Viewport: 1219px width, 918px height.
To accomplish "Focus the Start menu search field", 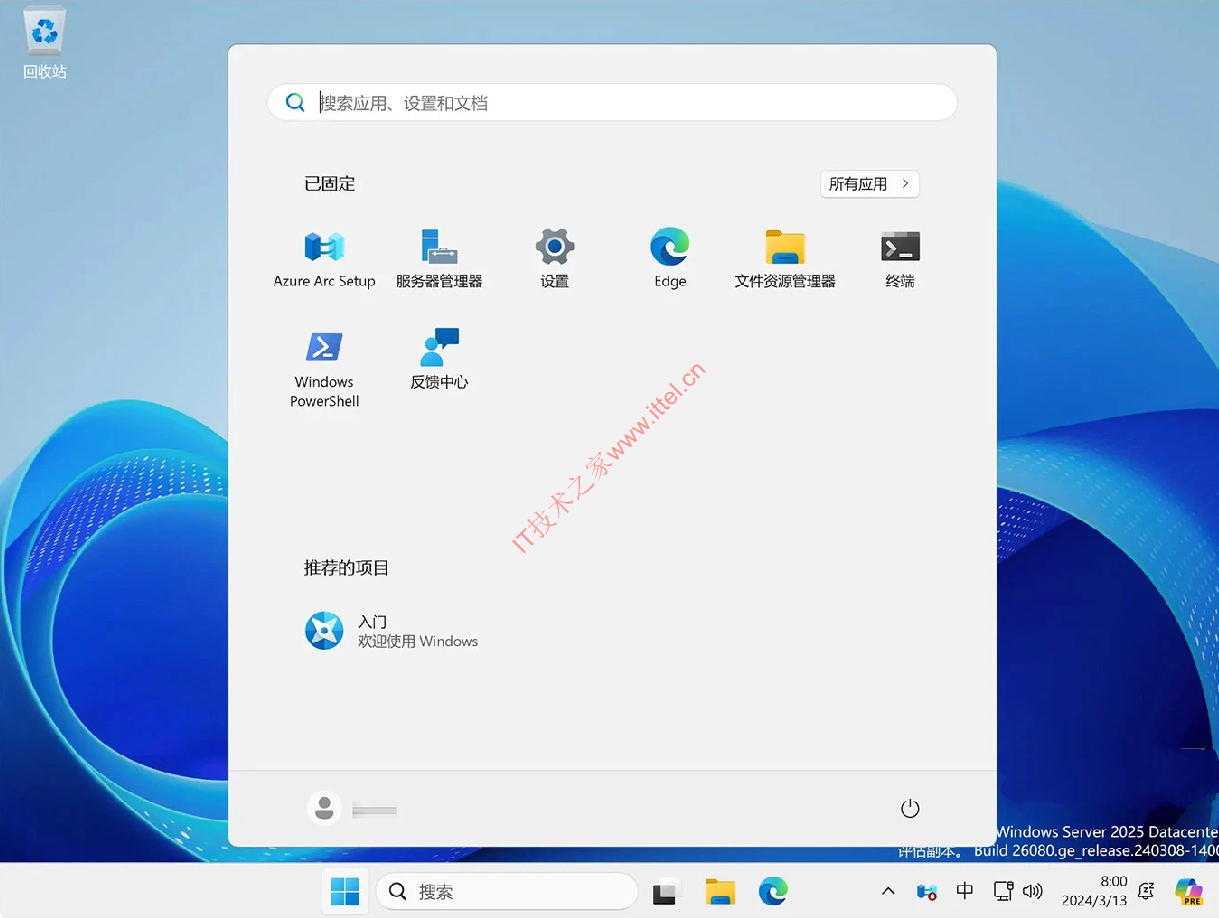I will (612, 102).
